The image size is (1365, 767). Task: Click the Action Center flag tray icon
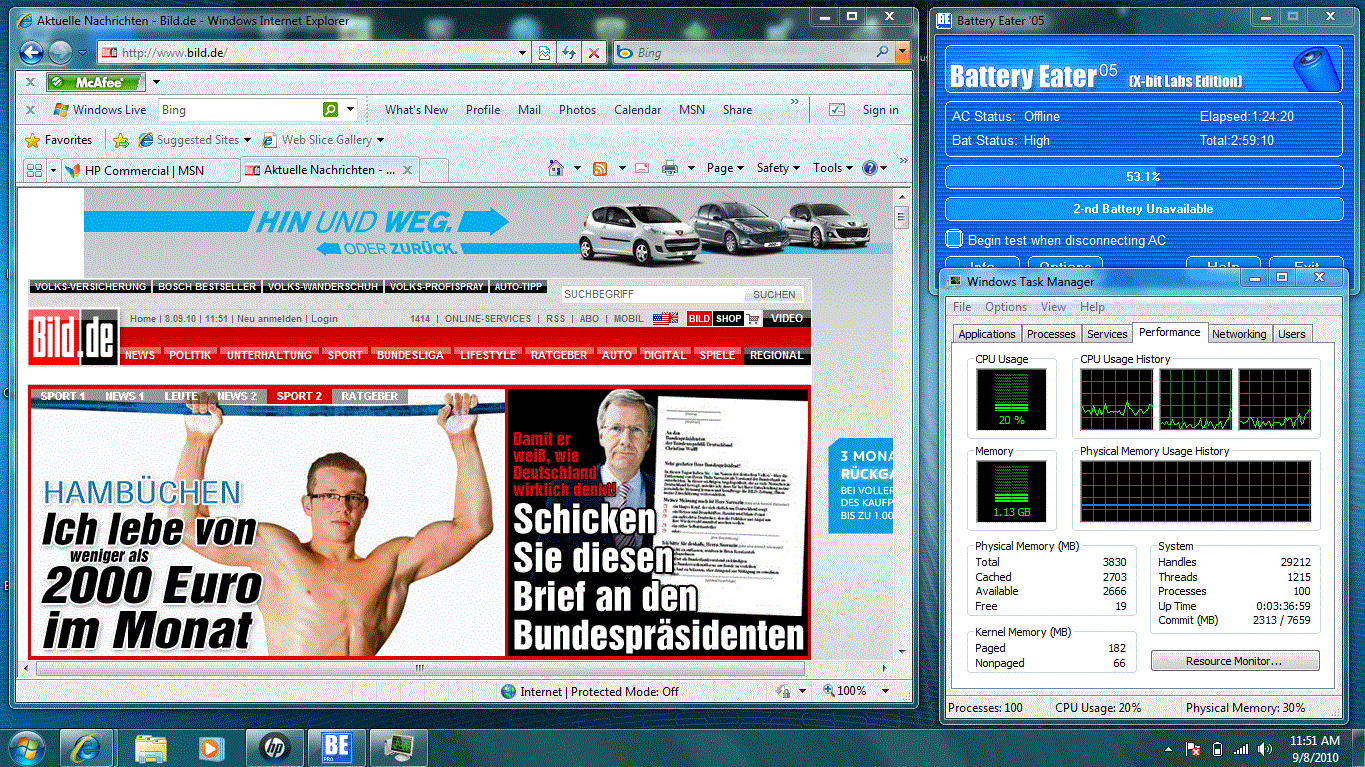tap(1192, 749)
